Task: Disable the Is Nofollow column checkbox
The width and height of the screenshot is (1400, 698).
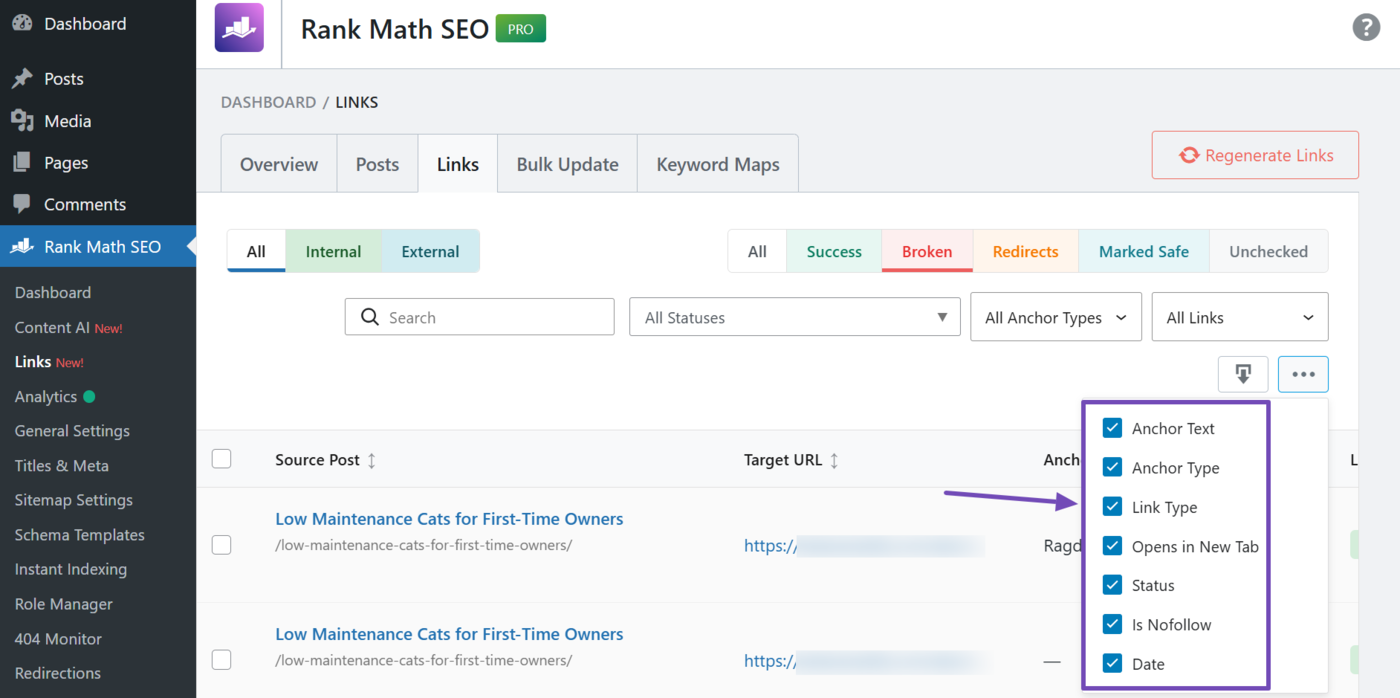Action: tap(1112, 625)
